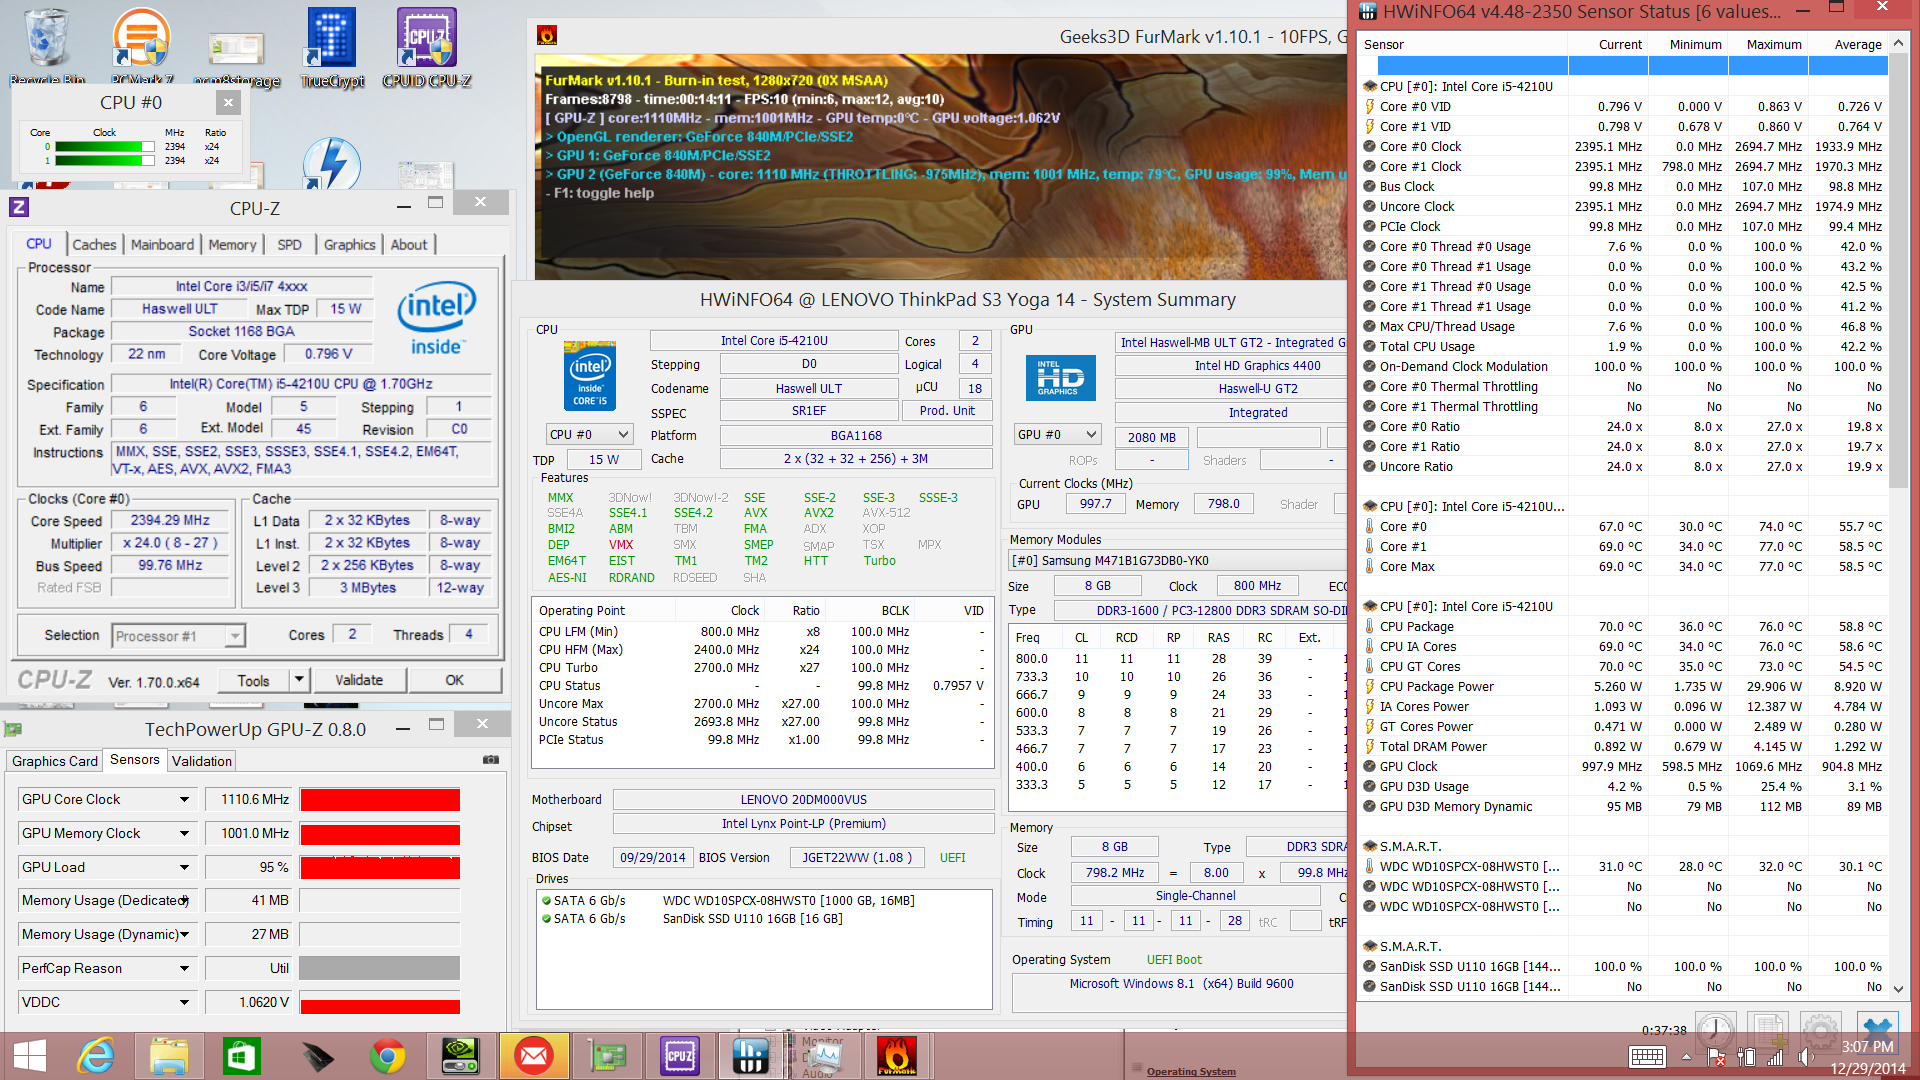
Task: Launch the CPUID CPU-Z desktop shortcut
Action: point(427,45)
